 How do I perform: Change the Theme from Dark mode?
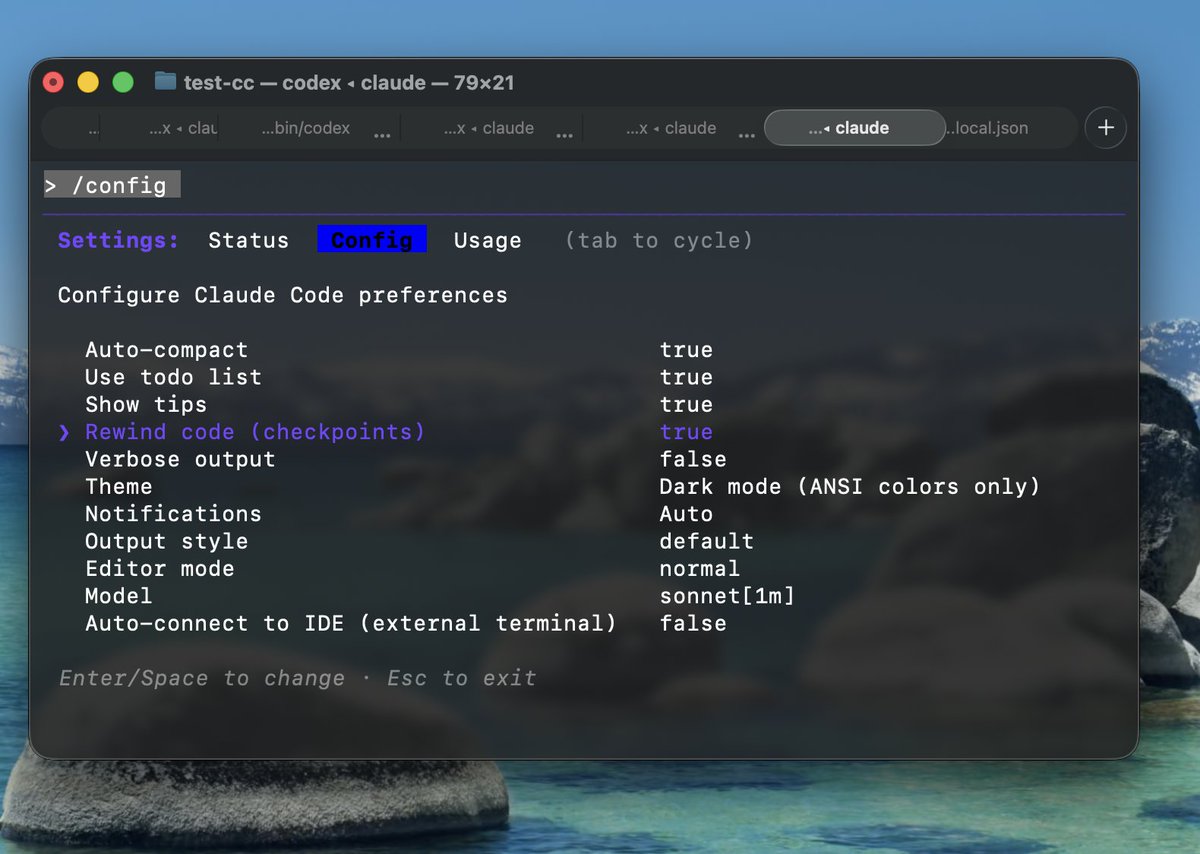pyautogui.click(x=119, y=486)
